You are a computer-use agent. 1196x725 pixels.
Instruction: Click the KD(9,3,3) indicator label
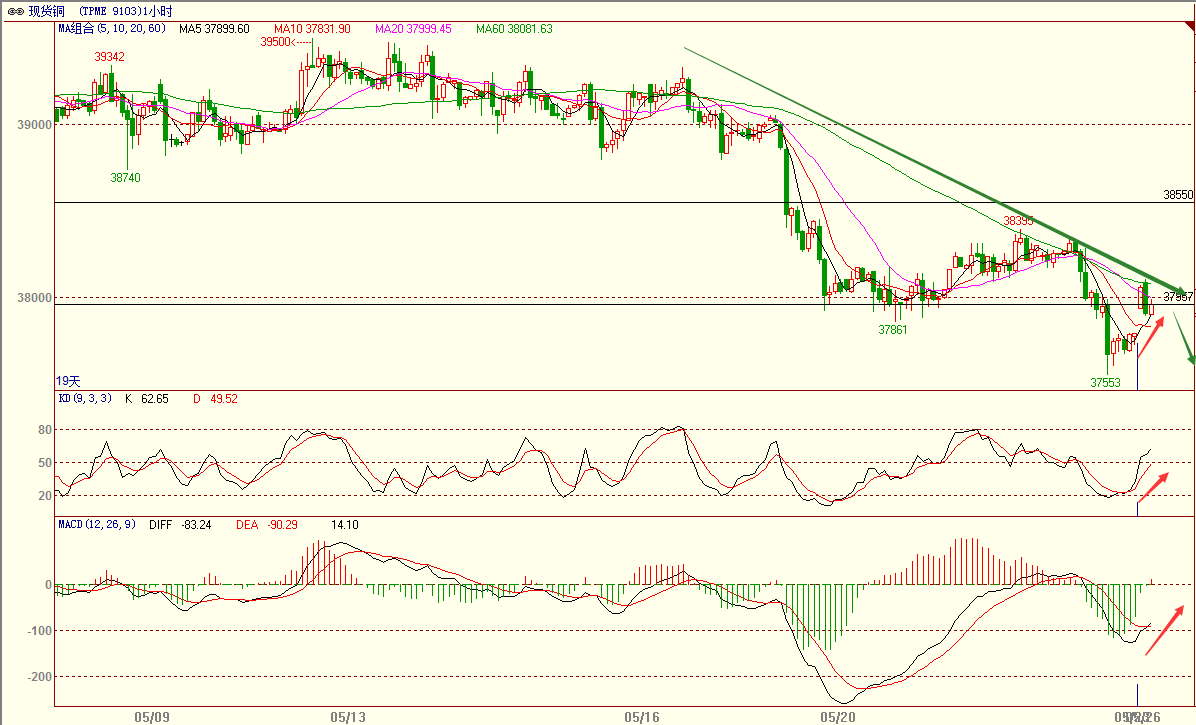click(x=84, y=399)
